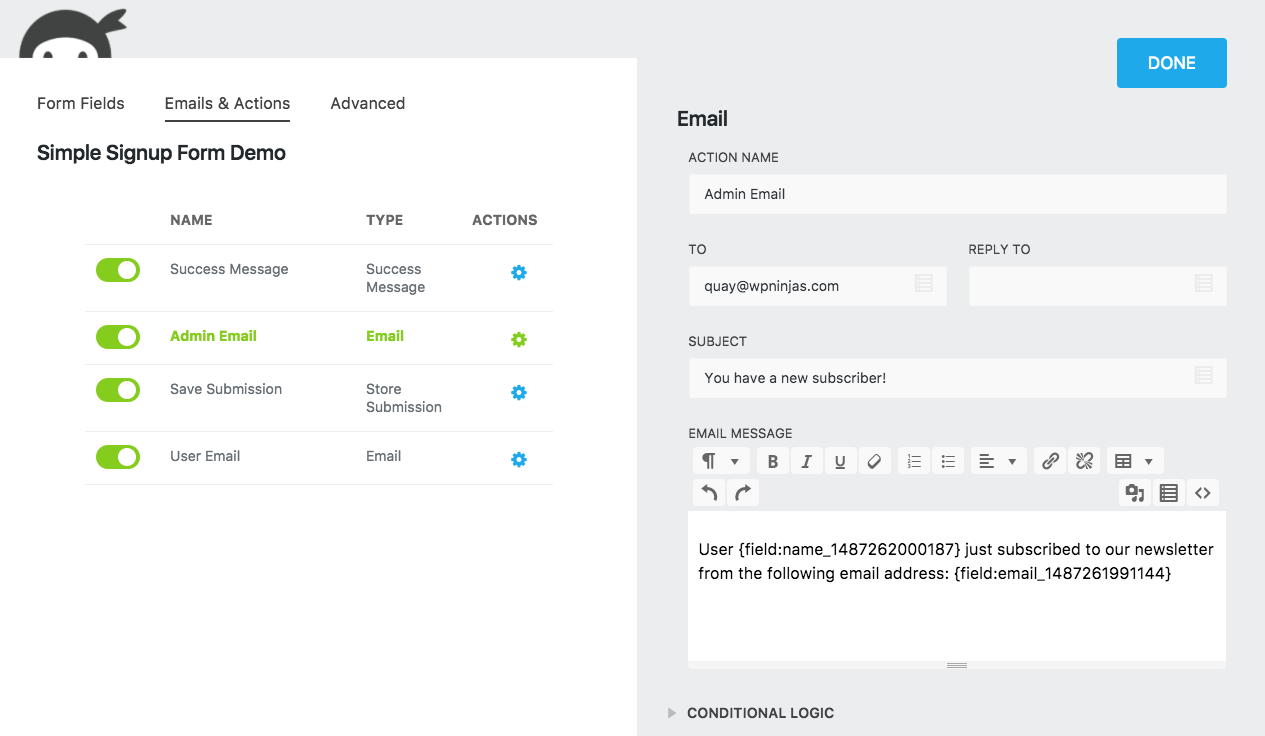Disable the Success Message action toggle
The width and height of the screenshot is (1265, 736).
tap(118, 270)
